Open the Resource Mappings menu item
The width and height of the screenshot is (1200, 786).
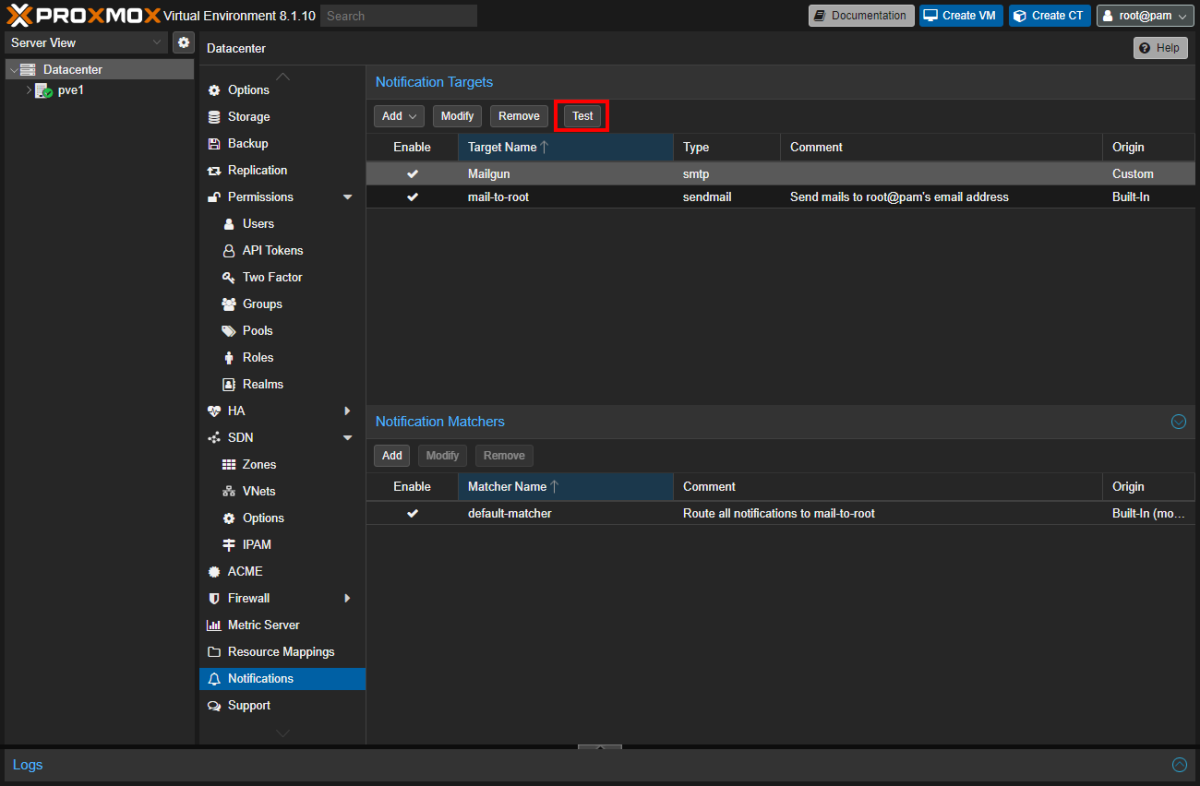pos(282,652)
